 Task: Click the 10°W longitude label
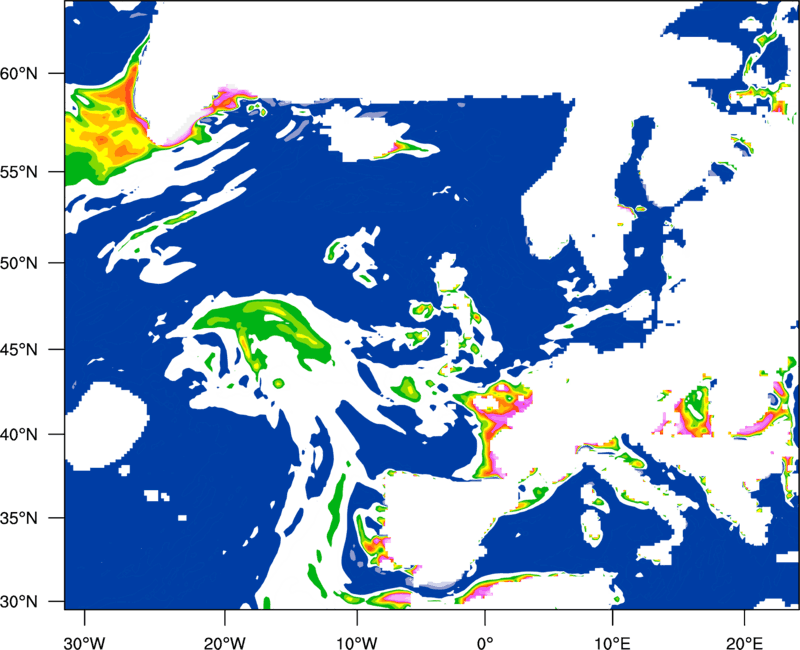tap(357, 643)
